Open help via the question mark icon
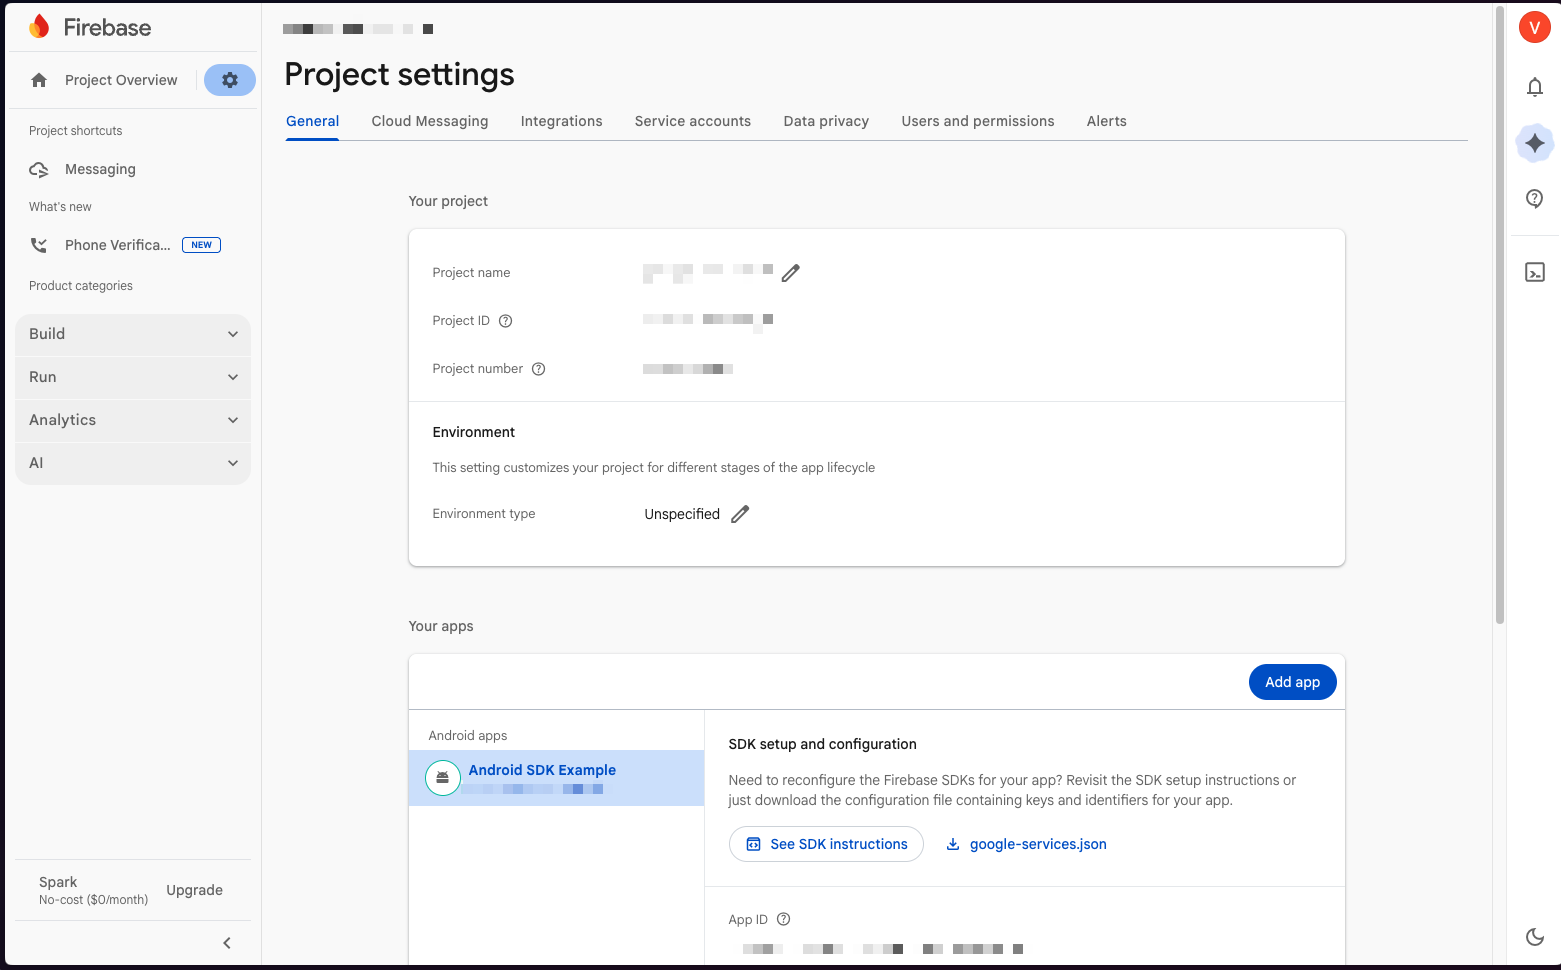 pyautogui.click(x=1534, y=198)
